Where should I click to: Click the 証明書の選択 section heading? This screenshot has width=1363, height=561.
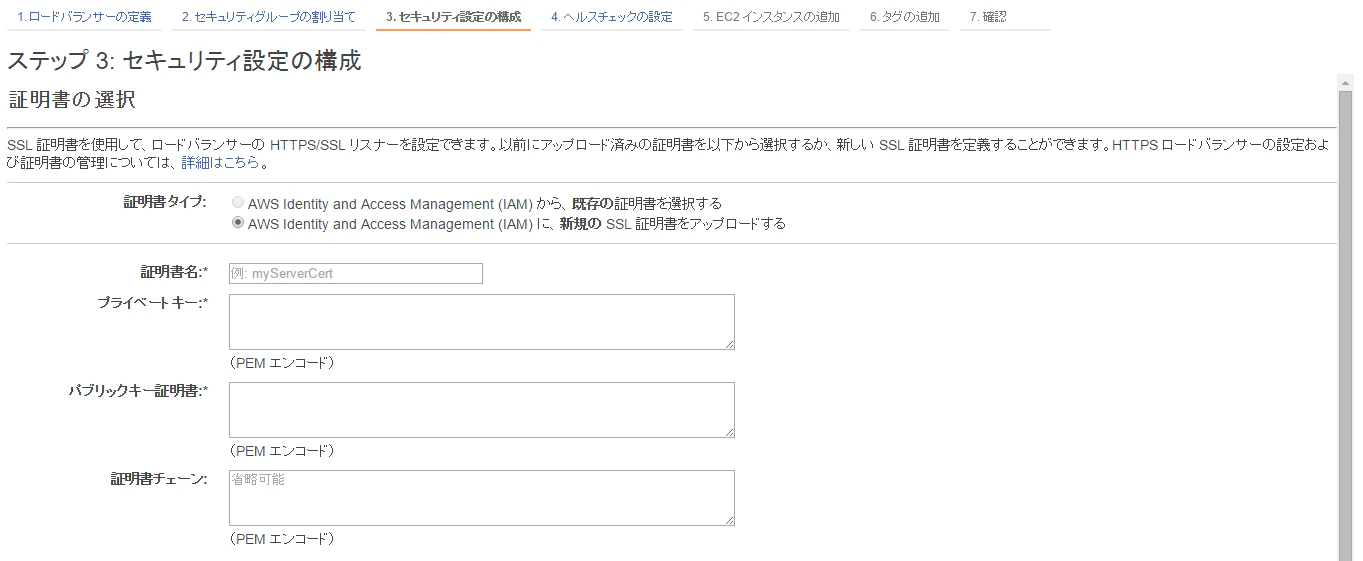click(72, 100)
